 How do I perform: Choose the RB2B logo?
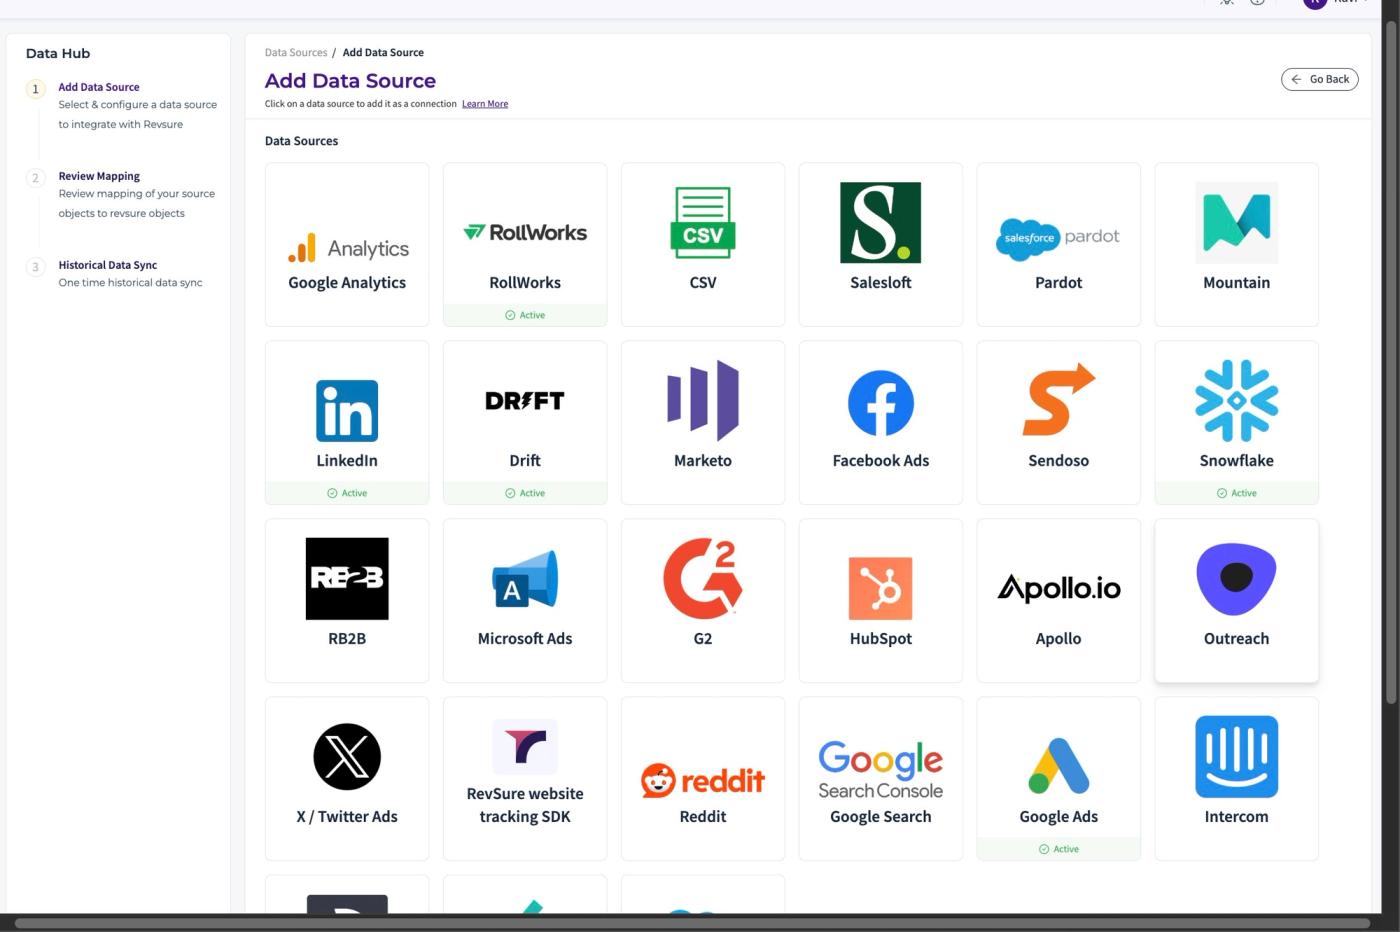(347, 579)
